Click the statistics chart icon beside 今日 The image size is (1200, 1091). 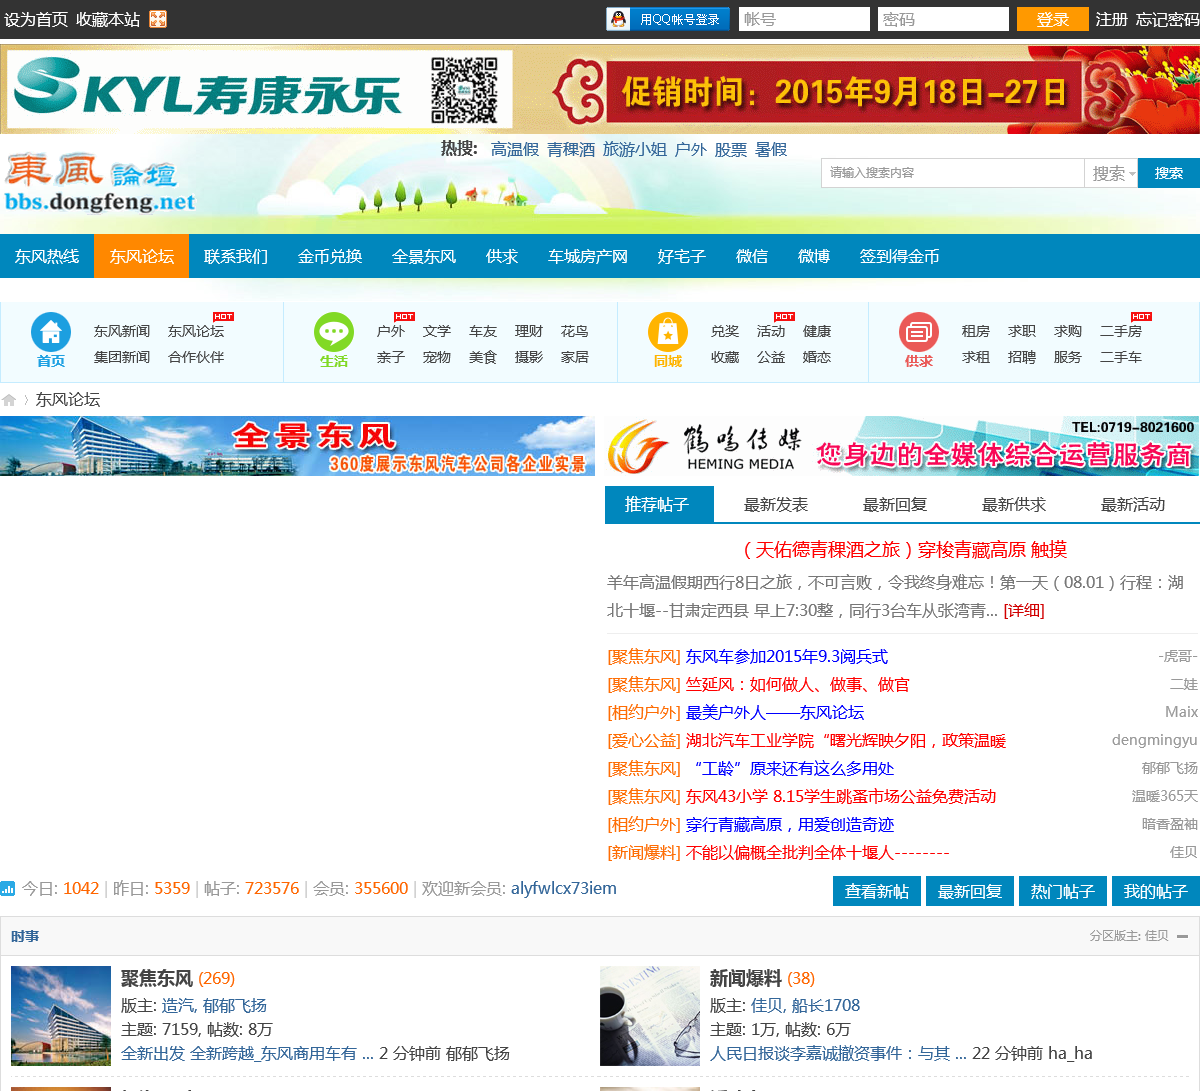point(8,888)
